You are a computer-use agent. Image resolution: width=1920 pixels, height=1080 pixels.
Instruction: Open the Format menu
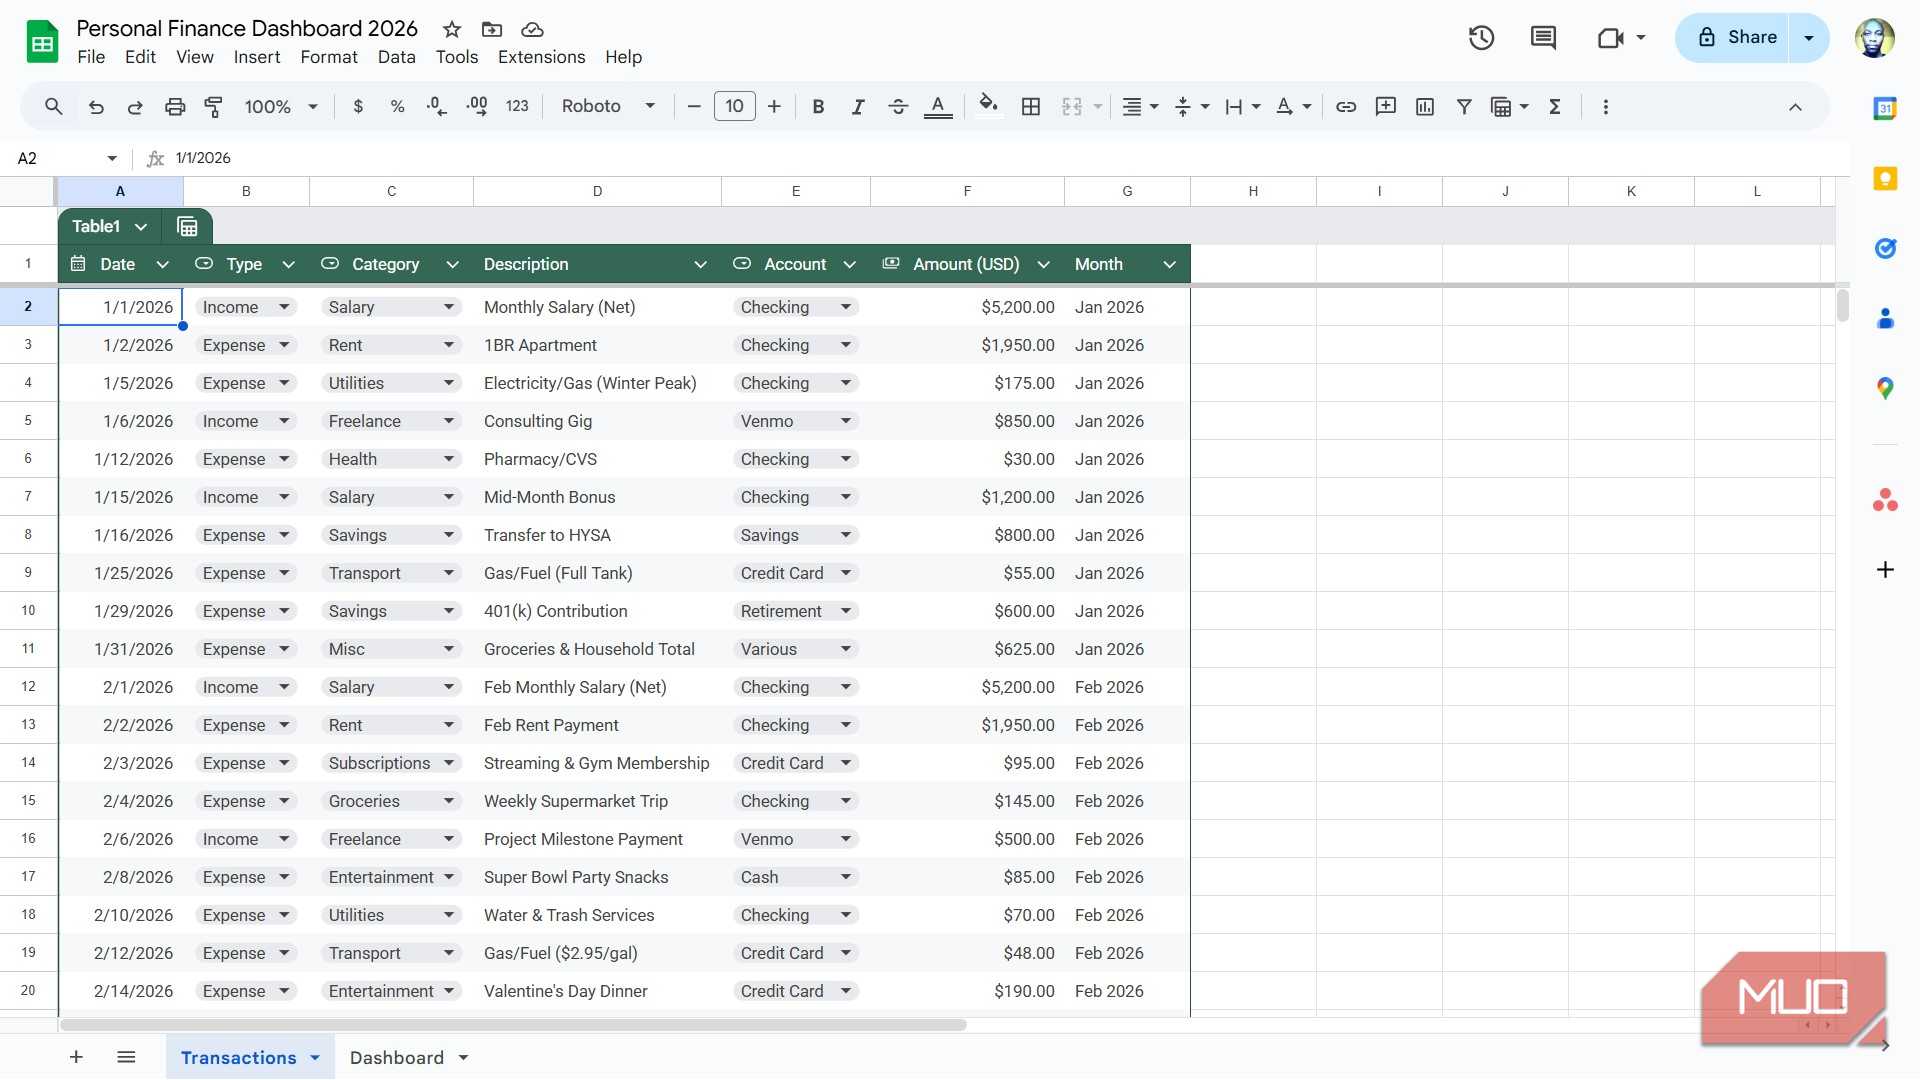328,57
